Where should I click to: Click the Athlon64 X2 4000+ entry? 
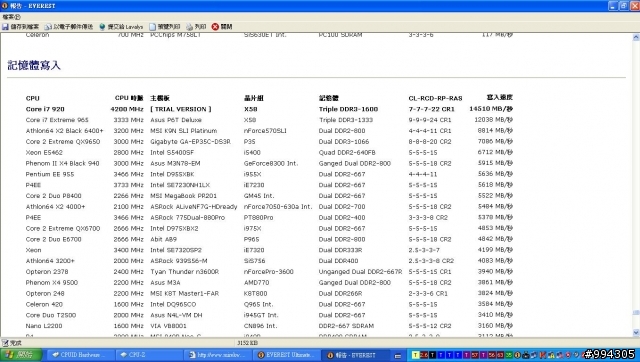pyautogui.click(x=56, y=207)
